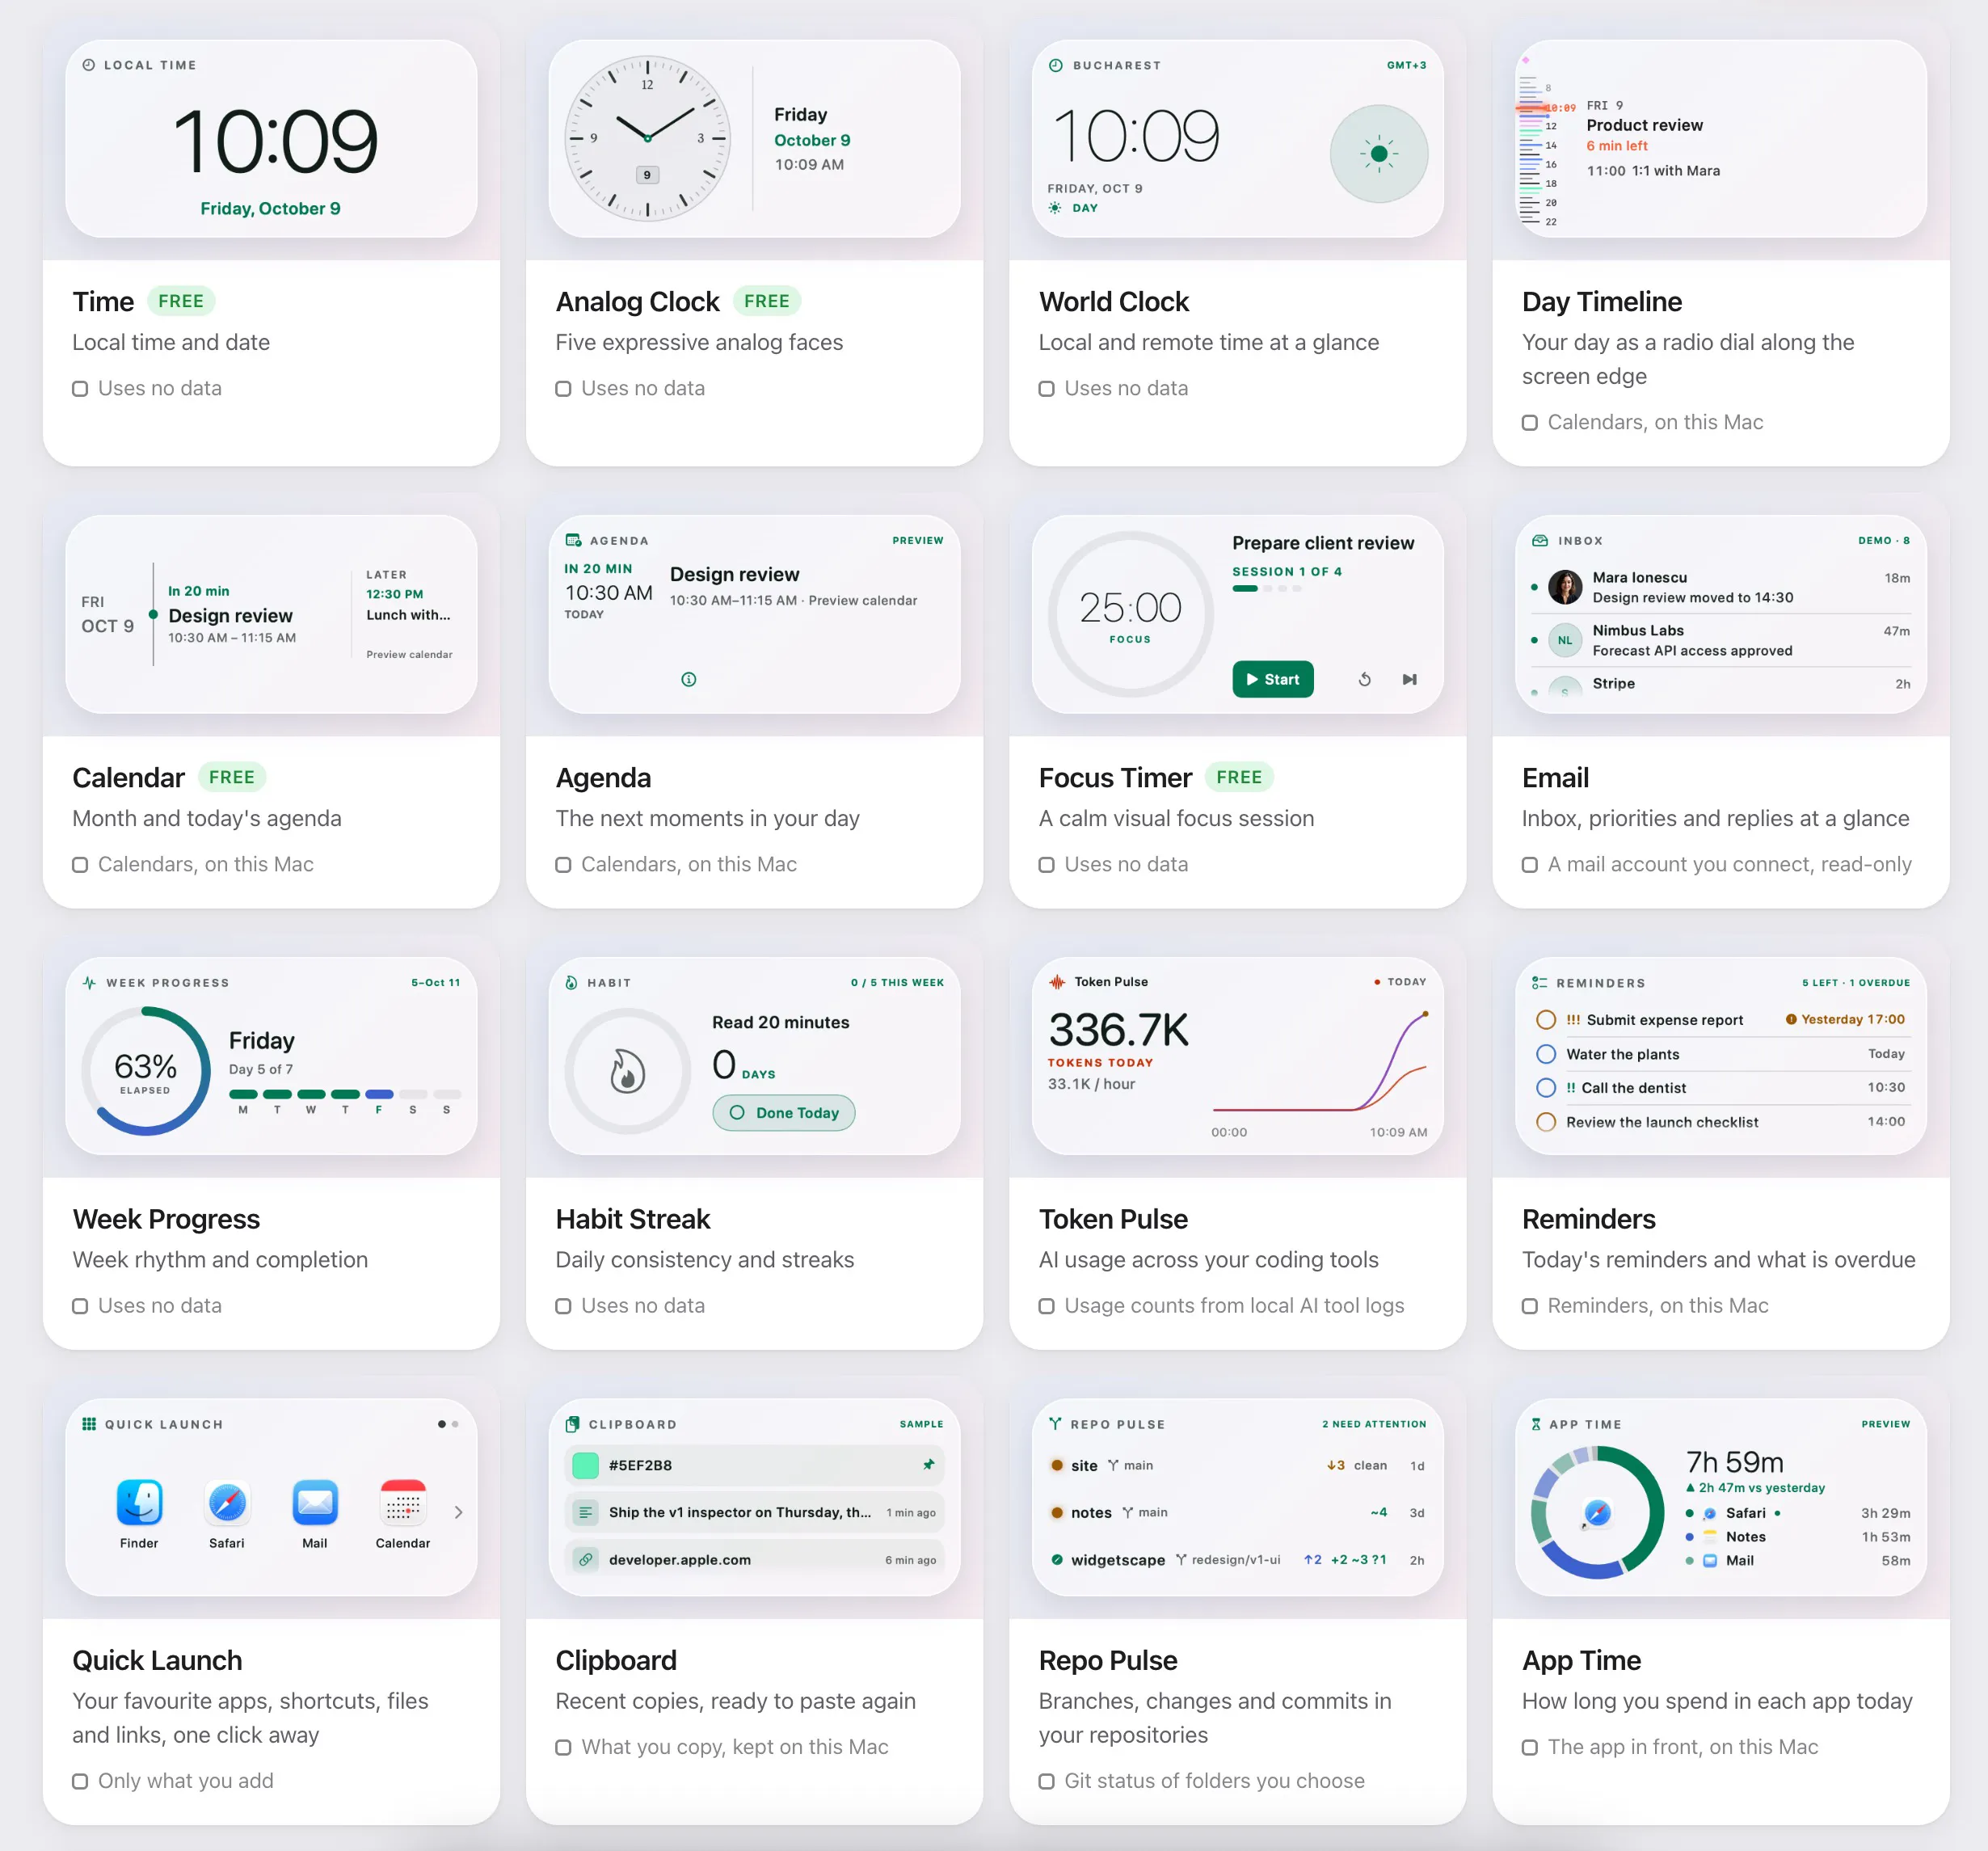Toggle the Uses no data checkbox under Time

coord(80,389)
